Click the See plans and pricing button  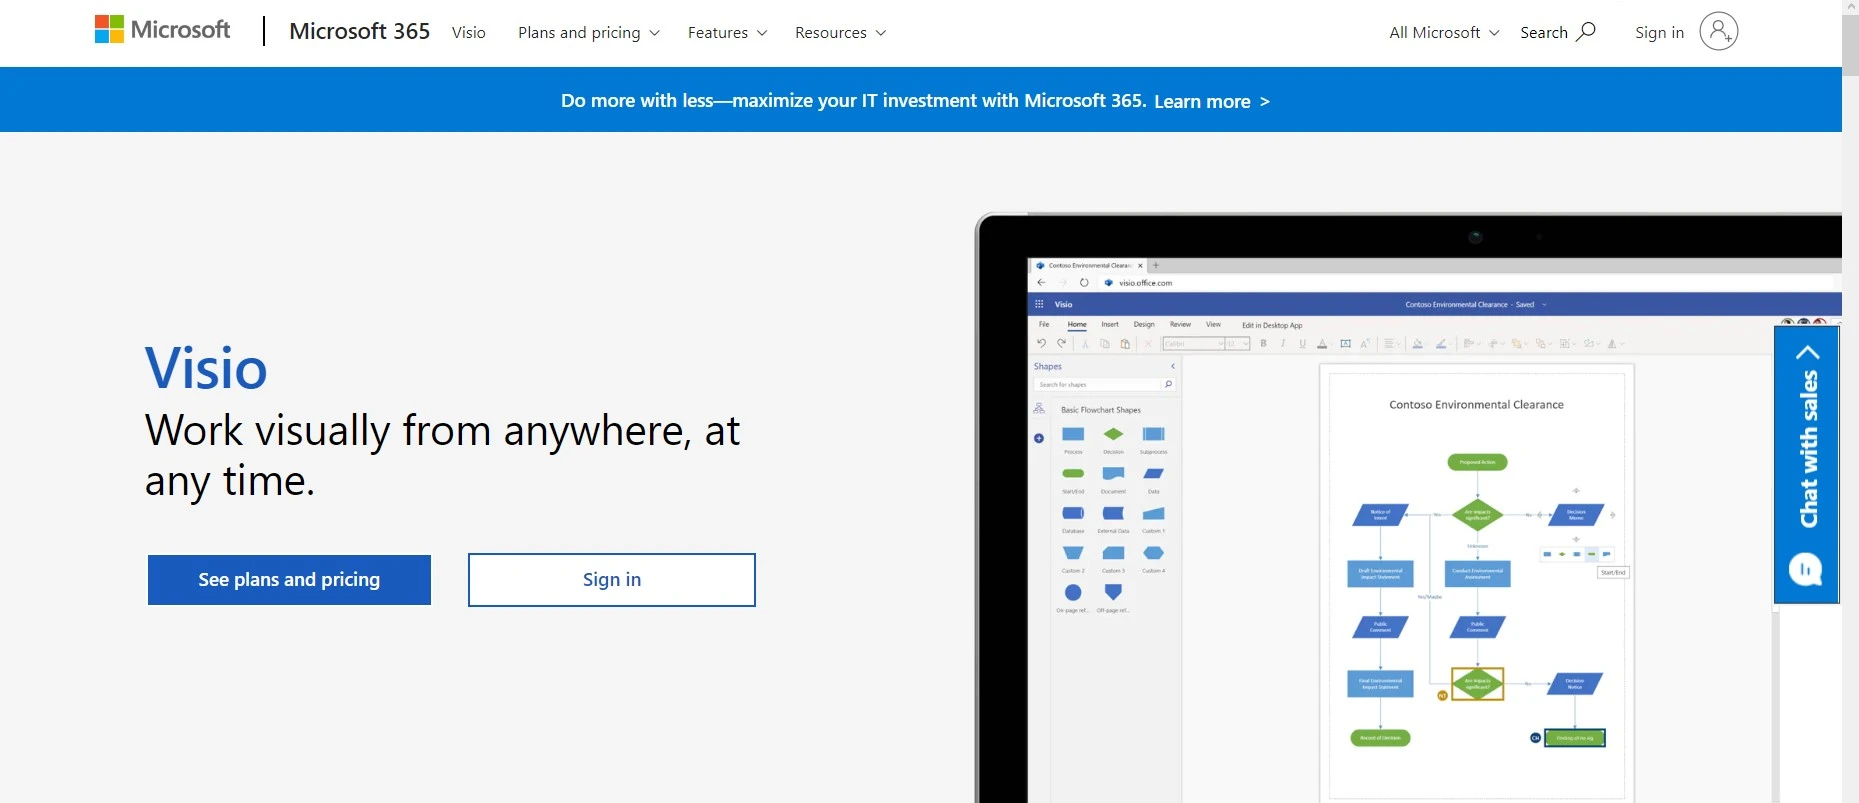click(289, 580)
